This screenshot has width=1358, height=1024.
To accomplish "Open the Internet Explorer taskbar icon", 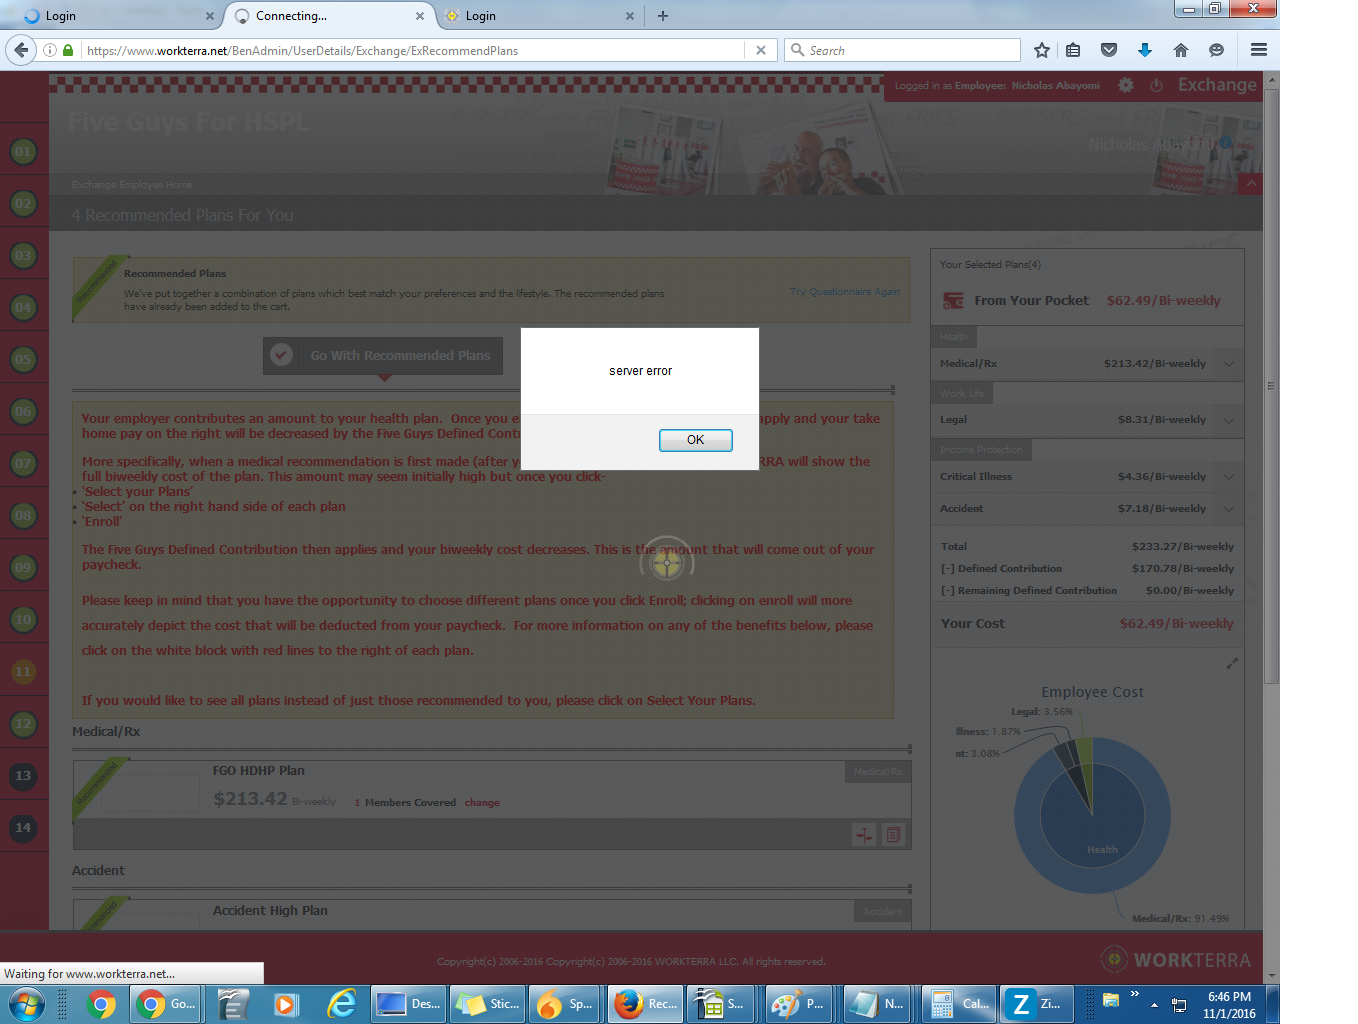I will 342,1004.
